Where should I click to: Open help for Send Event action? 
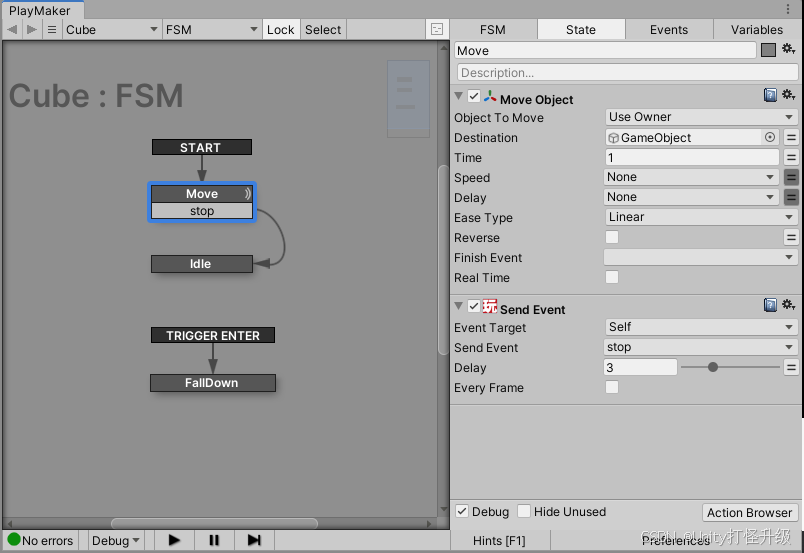(x=770, y=305)
